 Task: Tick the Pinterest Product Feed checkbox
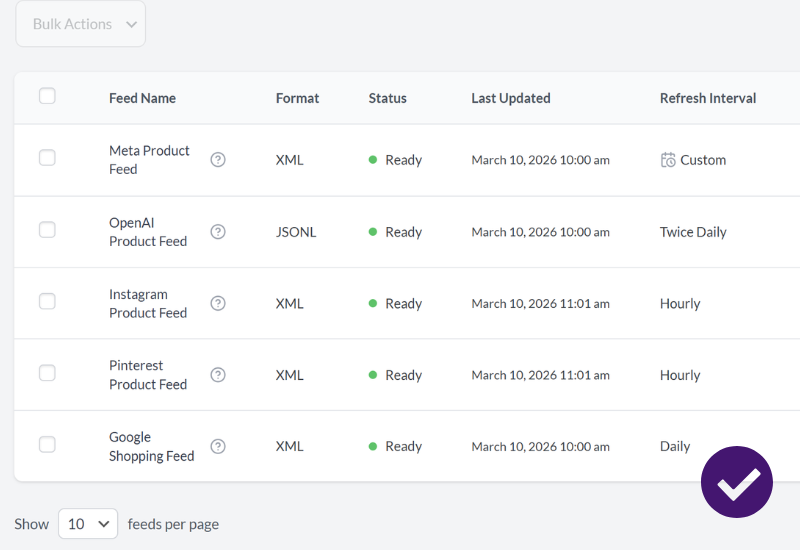[x=47, y=373]
